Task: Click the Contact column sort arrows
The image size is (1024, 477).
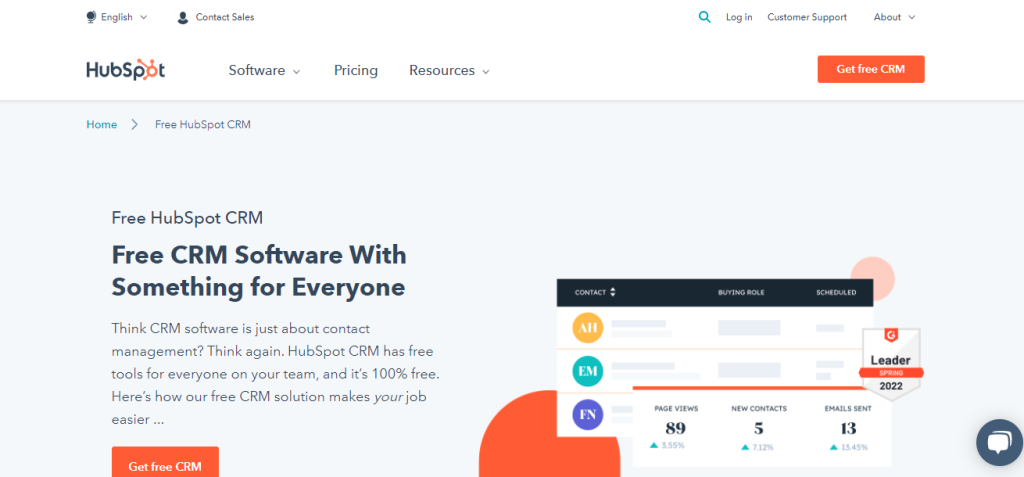Action: coord(613,292)
